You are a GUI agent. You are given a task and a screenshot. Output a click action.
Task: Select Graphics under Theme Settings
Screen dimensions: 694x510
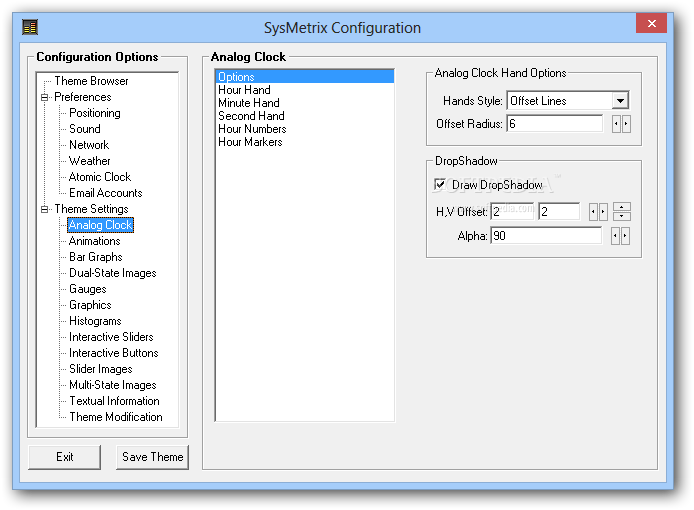point(90,305)
